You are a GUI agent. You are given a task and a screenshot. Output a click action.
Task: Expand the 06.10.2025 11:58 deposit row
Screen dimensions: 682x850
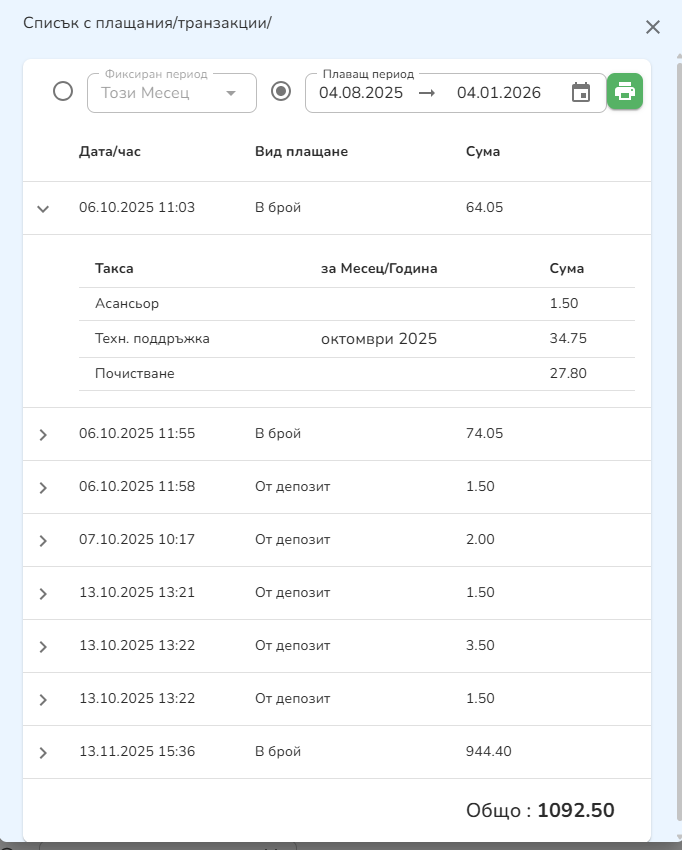pyautogui.click(x=43, y=488)
